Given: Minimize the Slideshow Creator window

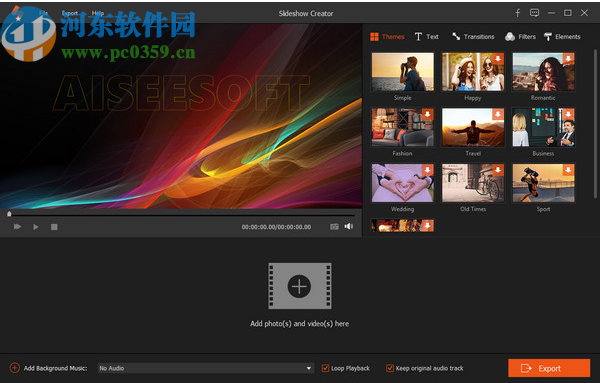Looking at the screenshot, I should tap(551, 13).
